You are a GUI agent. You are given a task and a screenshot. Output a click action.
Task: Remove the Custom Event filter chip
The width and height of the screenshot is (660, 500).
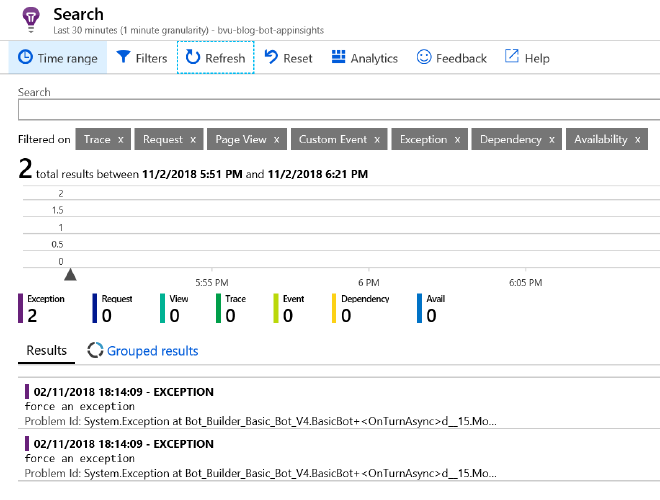[376, 140]
